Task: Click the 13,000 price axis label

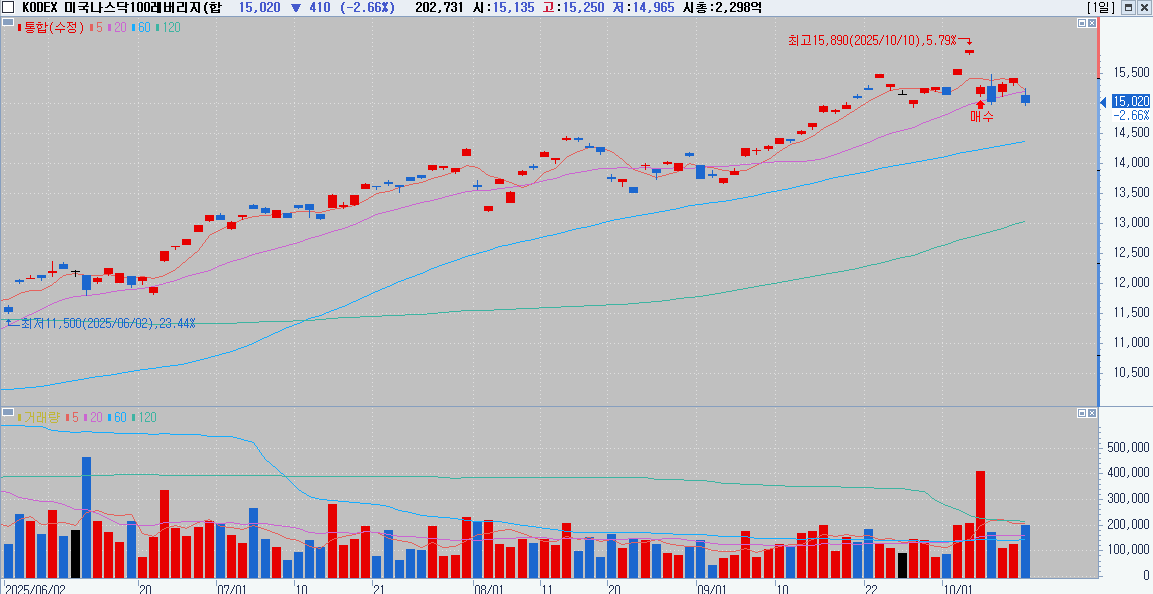Action: [1132, 223]
